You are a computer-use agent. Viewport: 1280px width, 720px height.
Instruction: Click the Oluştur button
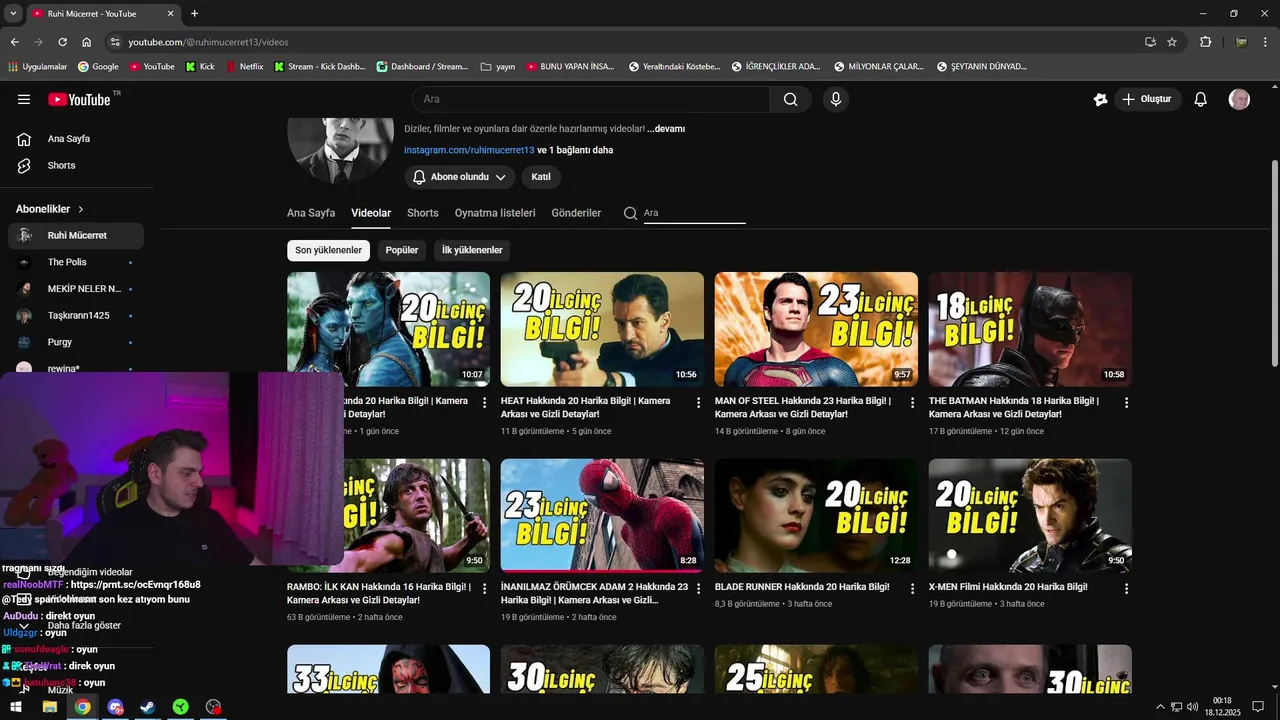(x=1147, y=99)
